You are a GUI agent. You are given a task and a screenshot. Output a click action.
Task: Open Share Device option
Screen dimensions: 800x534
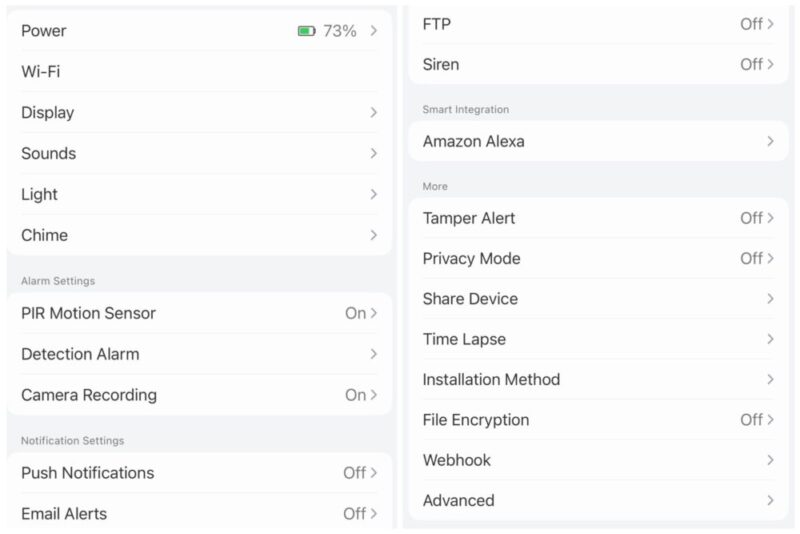pos(598,299)
